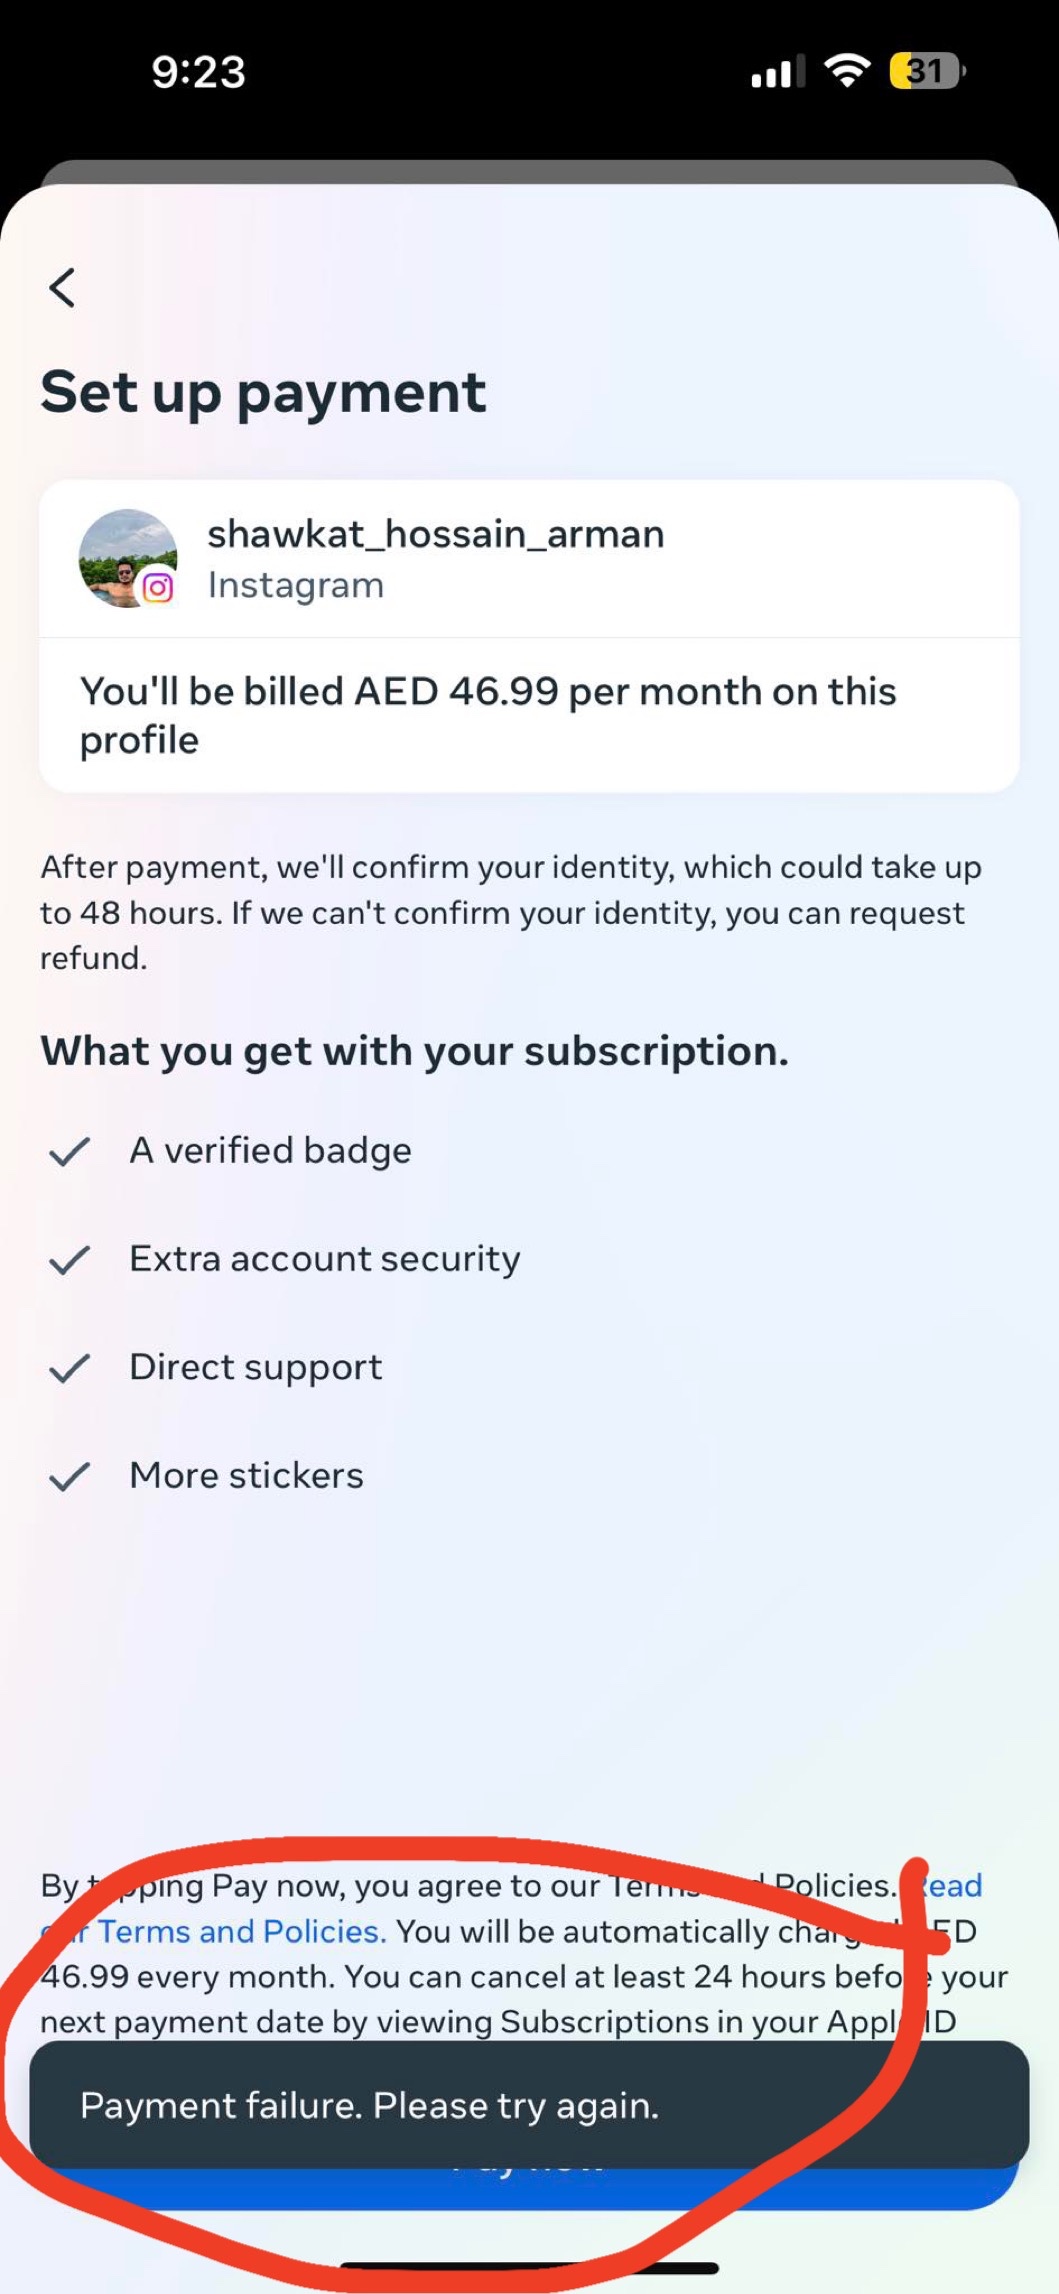The width and height of the screenshot is (1059, 2294).
Task: Tap the Instagram logo badge on avatar
Action: click(x=158, y=587)
